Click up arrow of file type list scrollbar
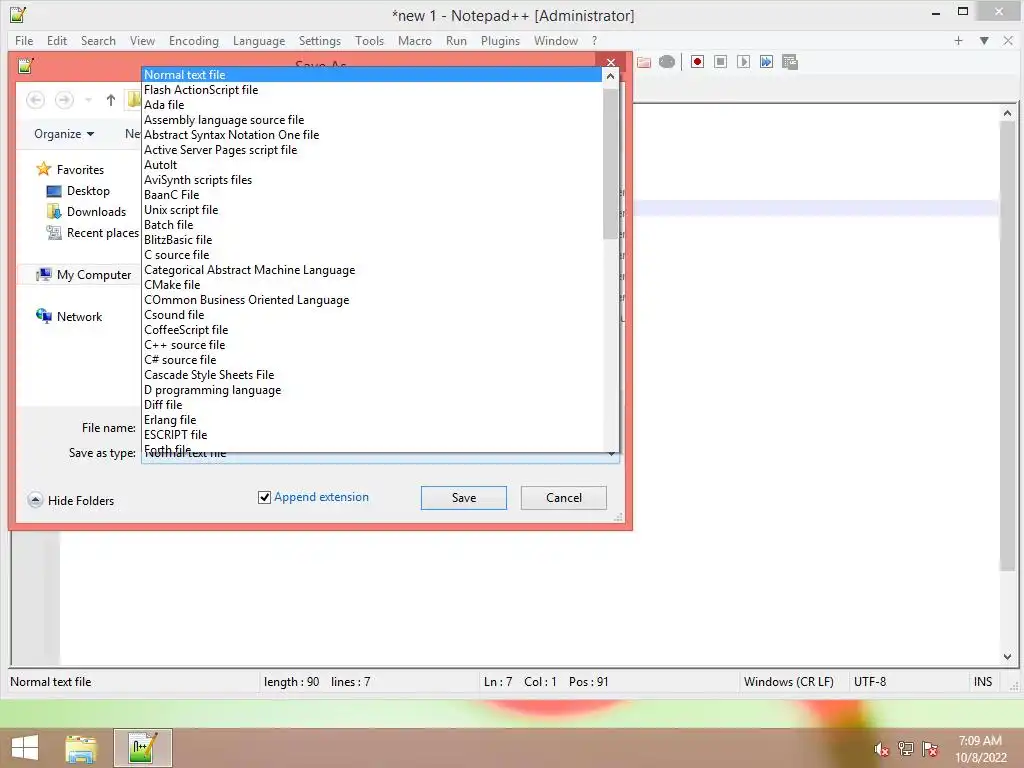Image resolution: width=1024 pixels, height=768 pixels. [610, 76]
